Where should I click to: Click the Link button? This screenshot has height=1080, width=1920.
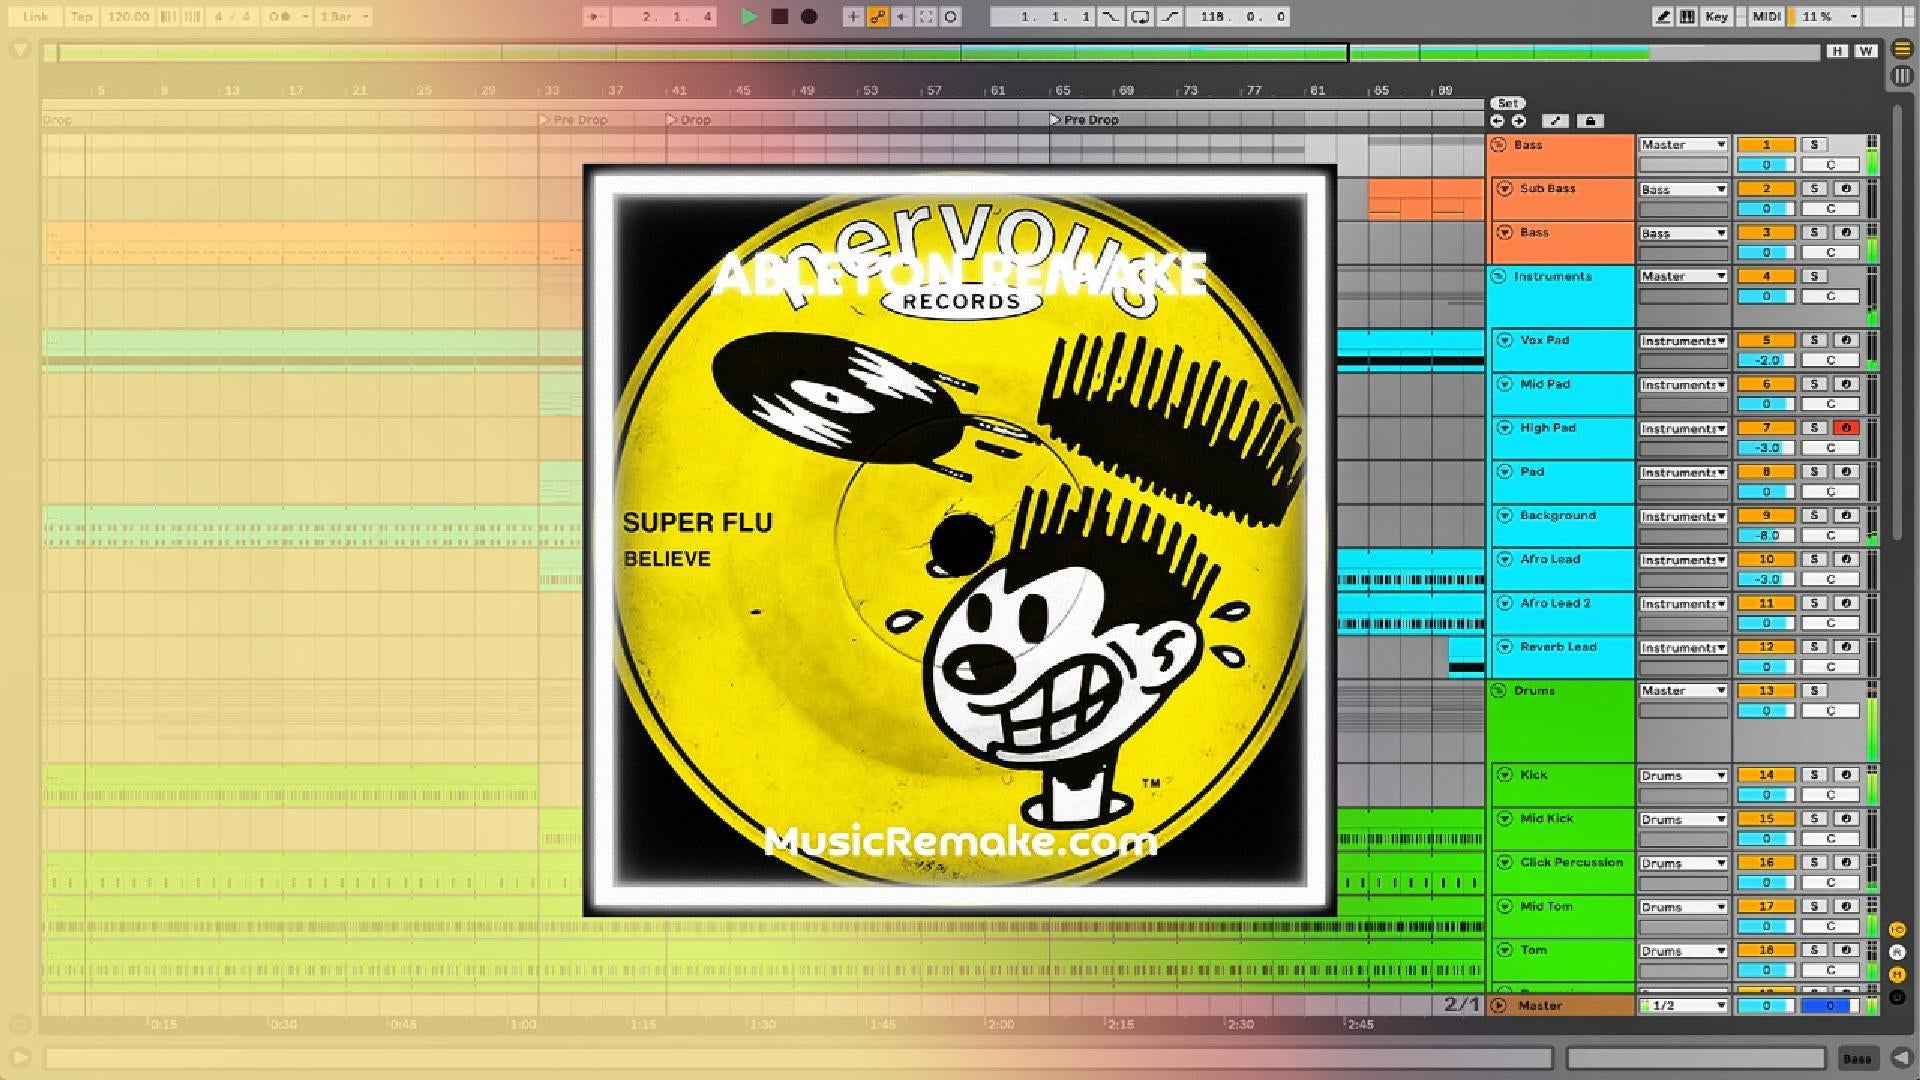pos(35,16)
